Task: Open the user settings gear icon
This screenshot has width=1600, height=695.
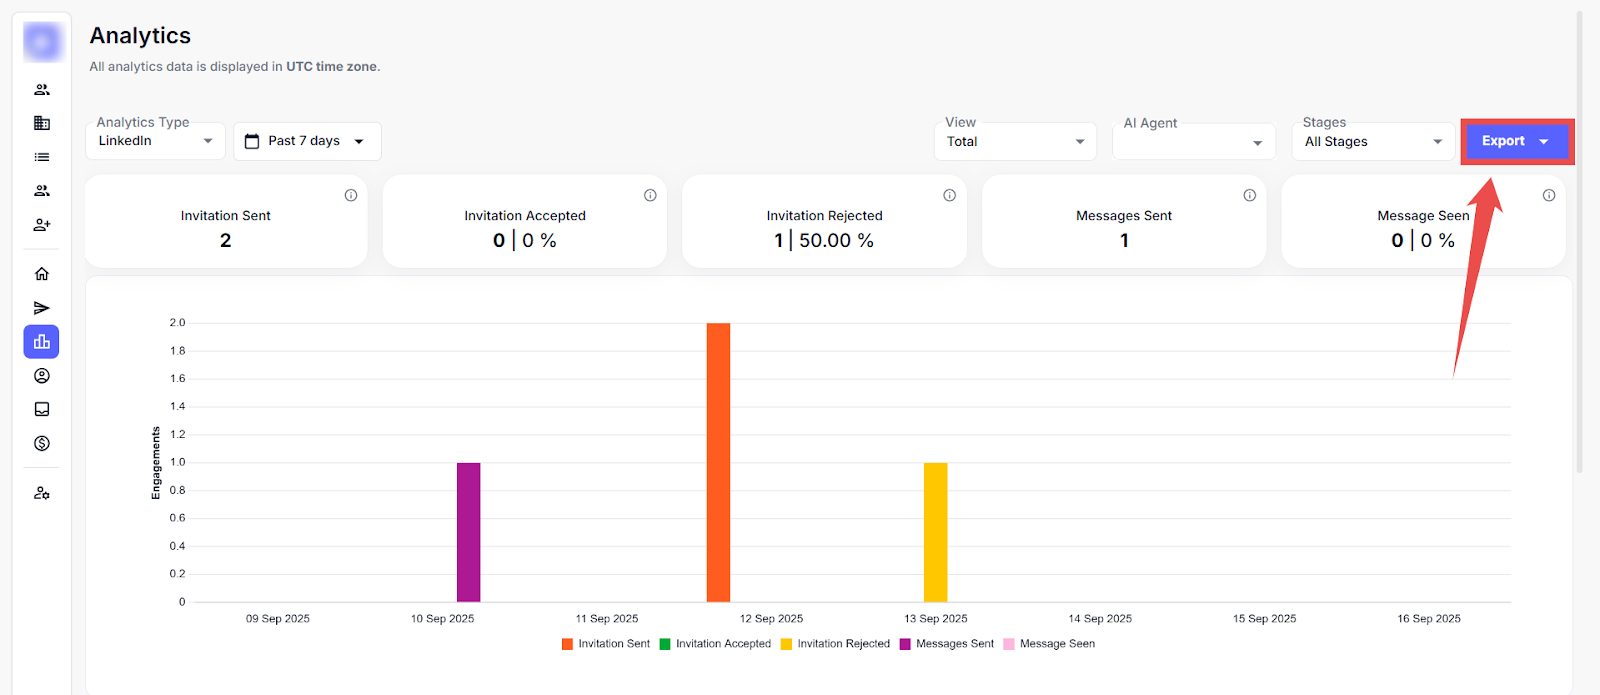Action: (x=42, y=493)
